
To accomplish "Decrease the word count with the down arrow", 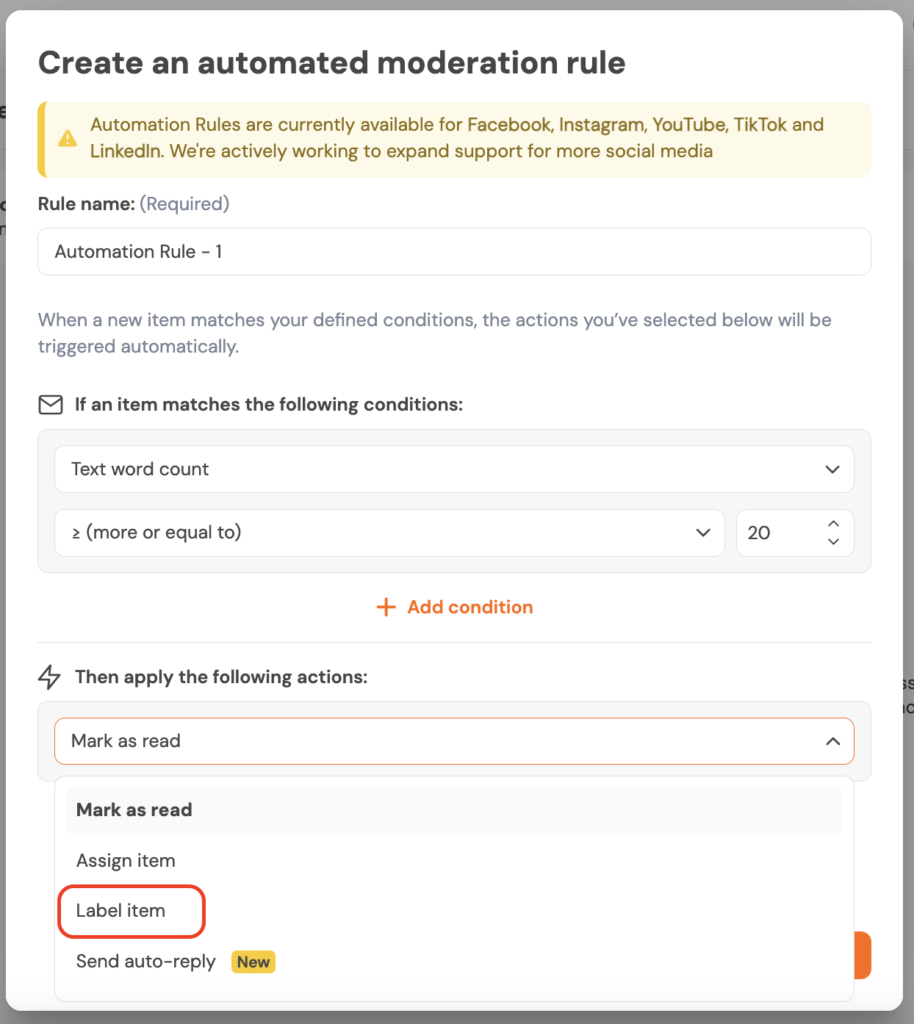I will click(833, 542).
